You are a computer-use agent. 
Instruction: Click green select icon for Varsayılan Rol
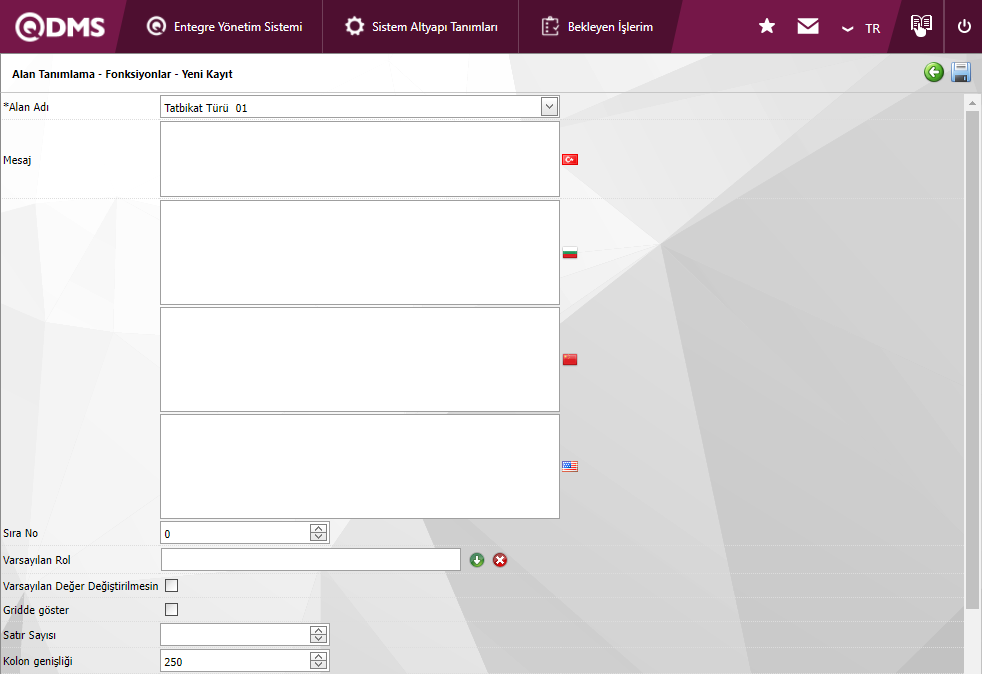click(x=477, y=560)
